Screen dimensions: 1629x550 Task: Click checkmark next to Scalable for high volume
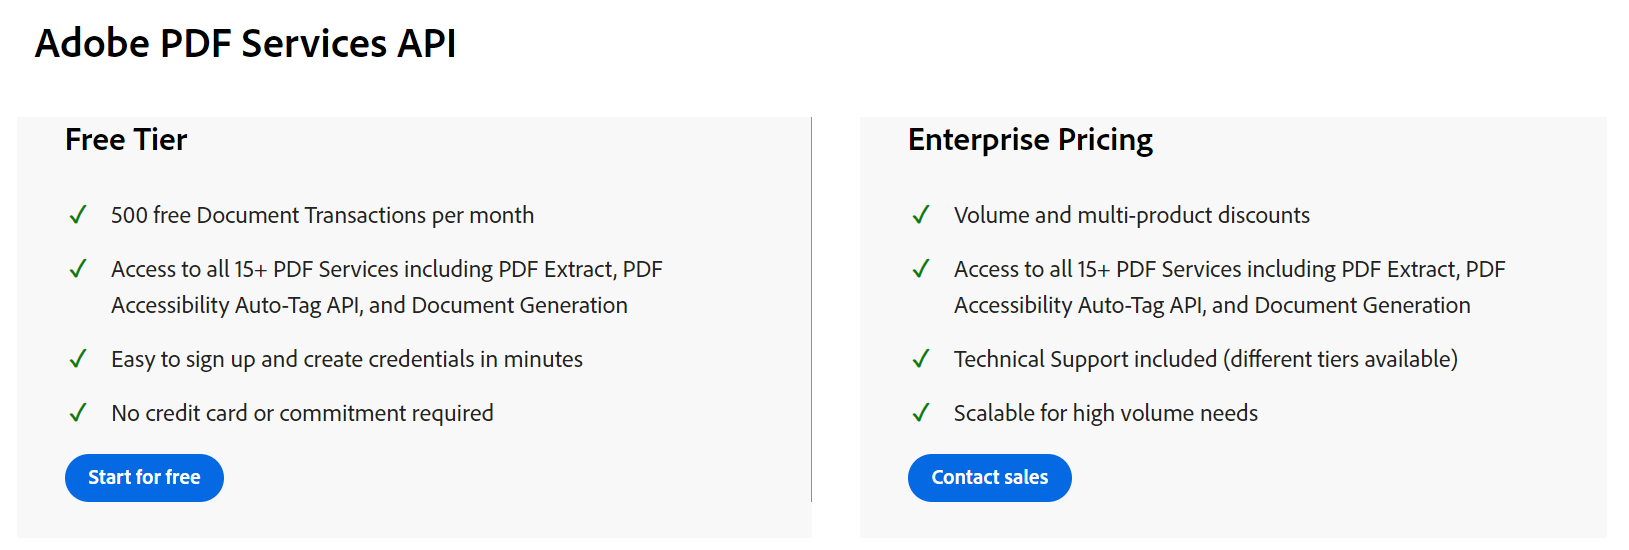pyautogui.click(x=921, y=413)
